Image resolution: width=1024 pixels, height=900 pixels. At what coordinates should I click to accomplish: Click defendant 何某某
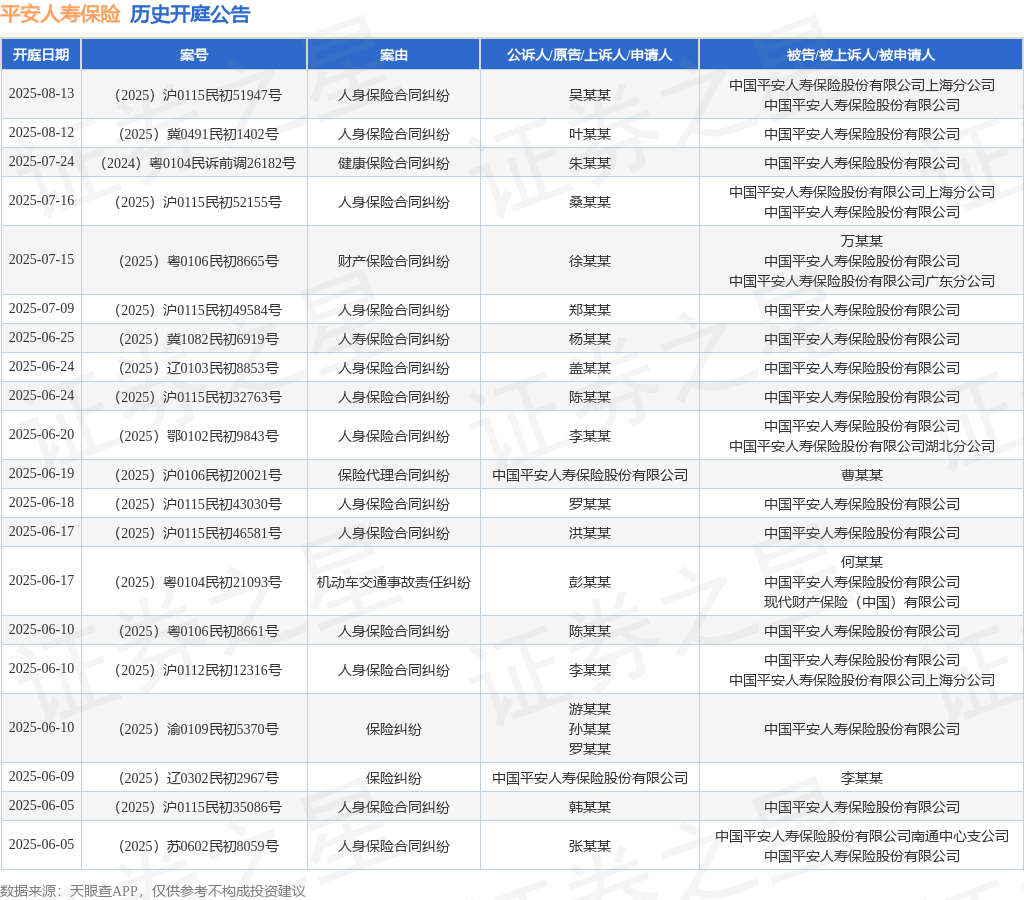click(861, 562)
